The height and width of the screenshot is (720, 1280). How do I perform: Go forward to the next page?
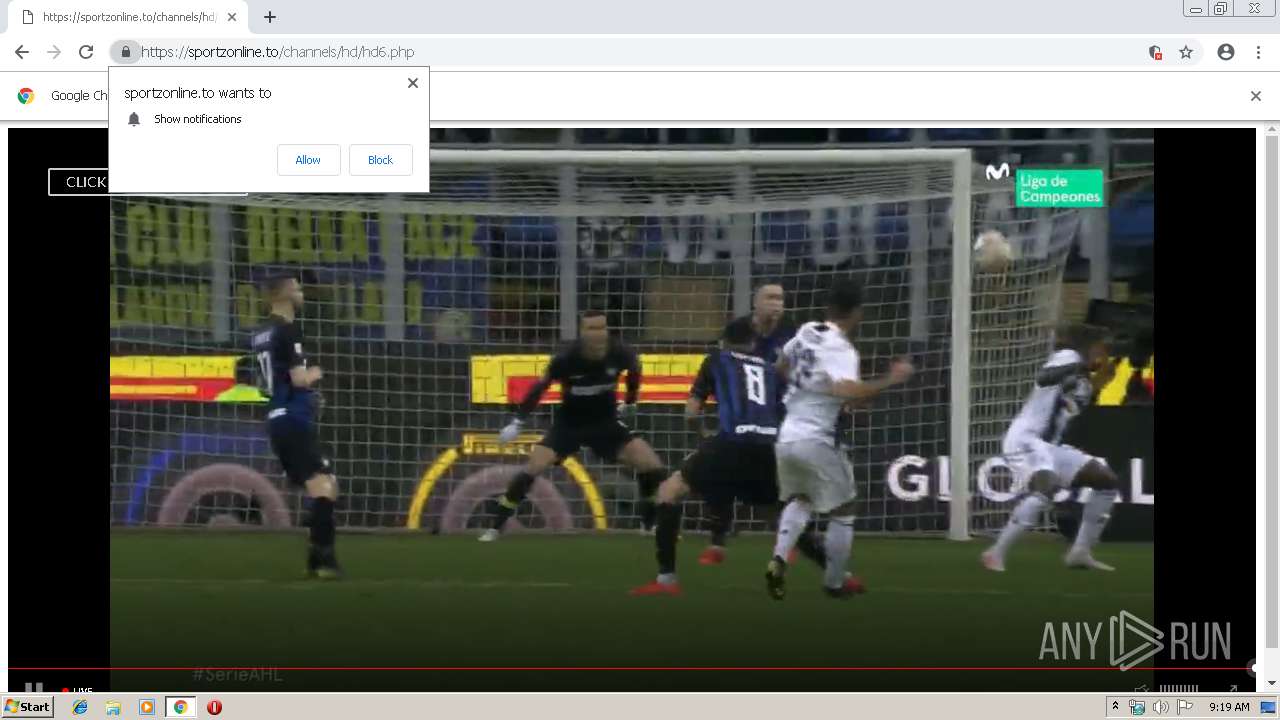click(x=54, y=52)
